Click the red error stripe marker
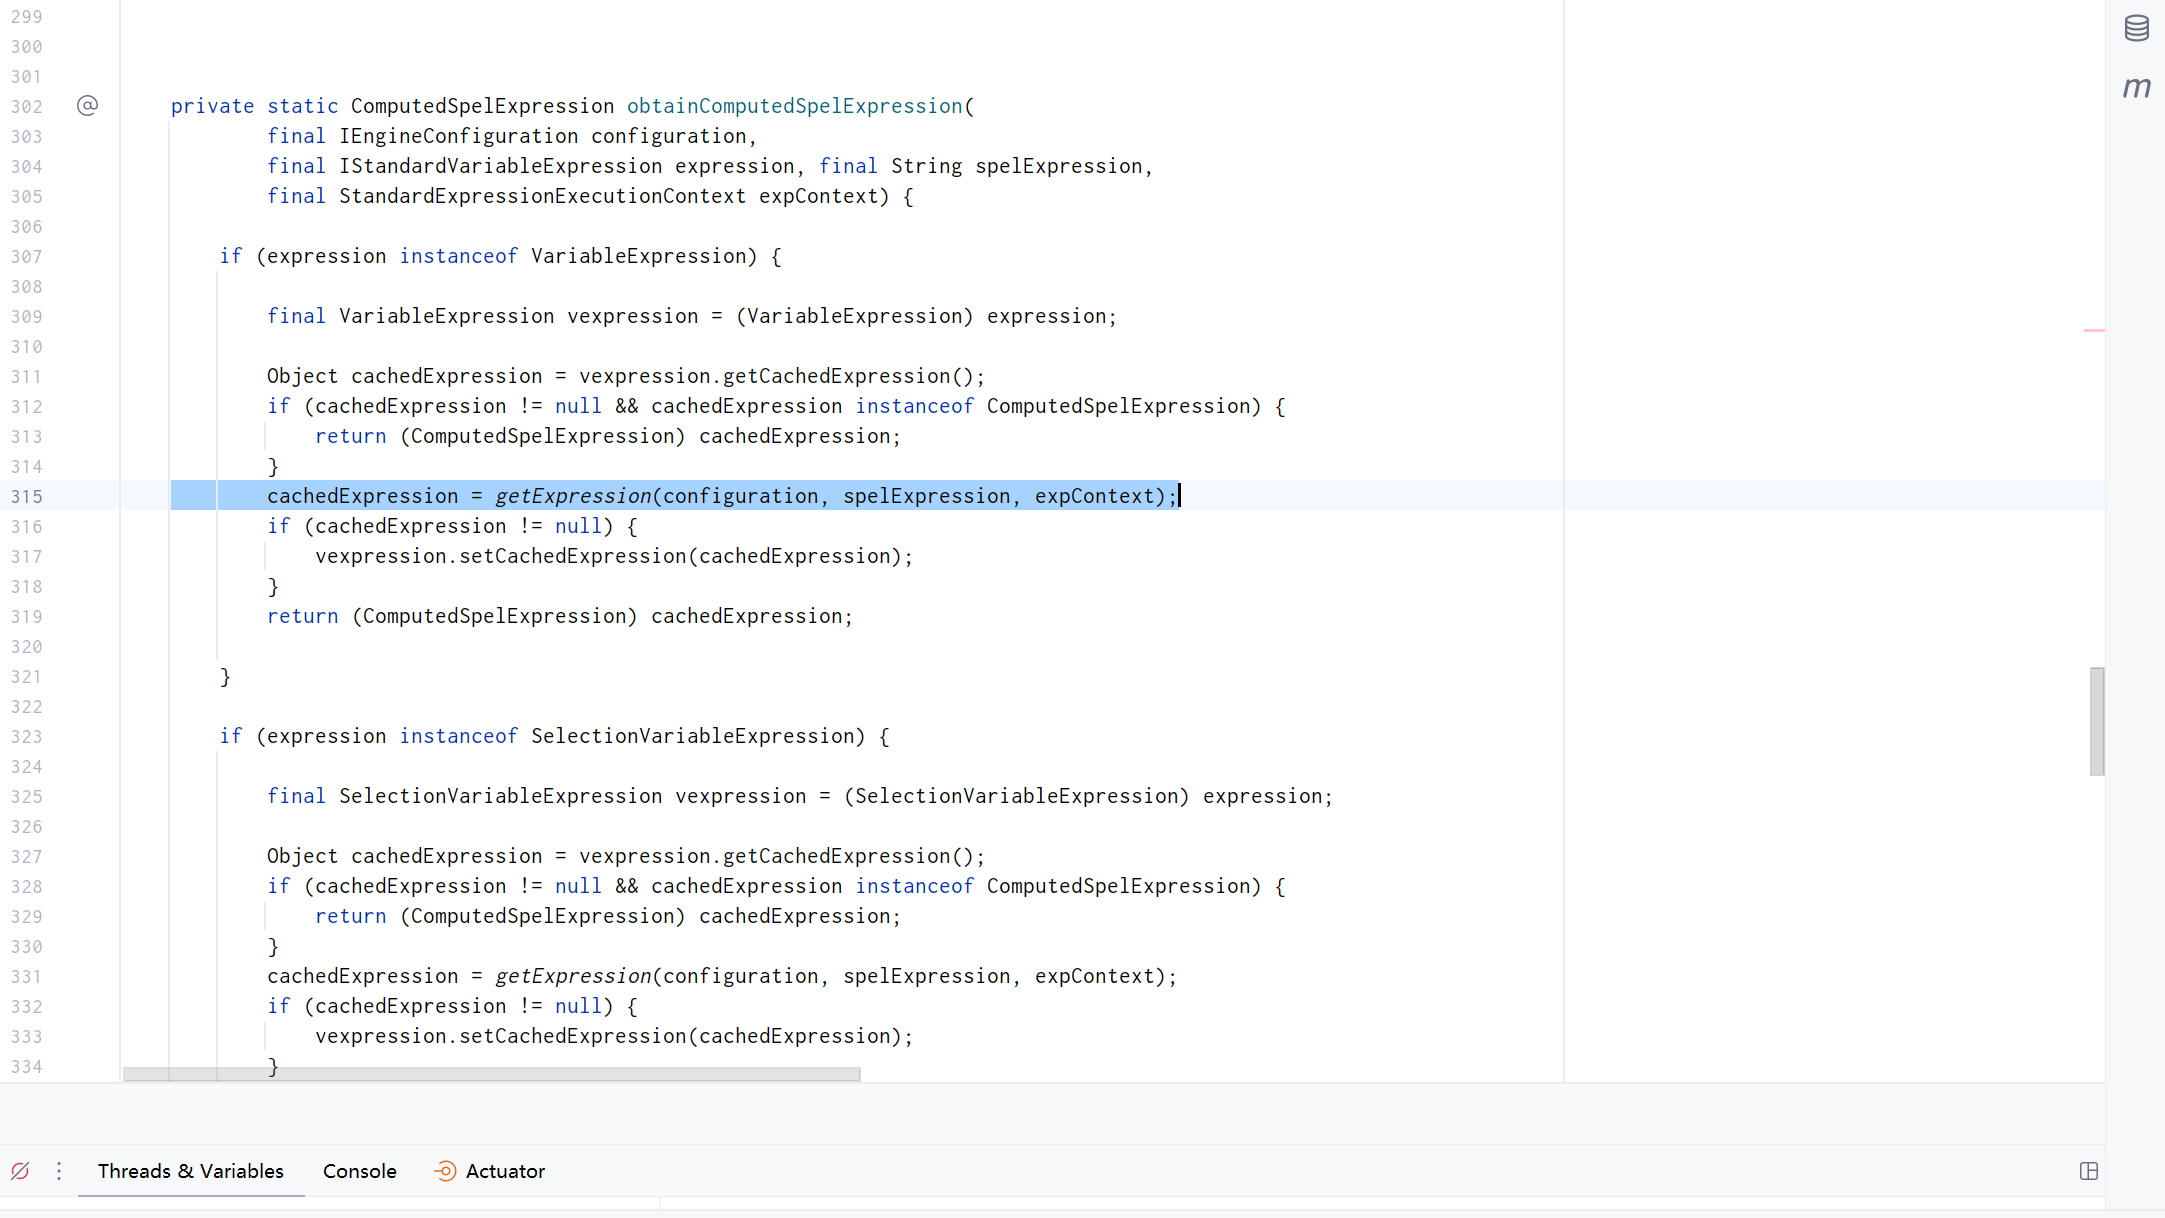Viewport: 2165px width, 1218px height. (2094, 330)
